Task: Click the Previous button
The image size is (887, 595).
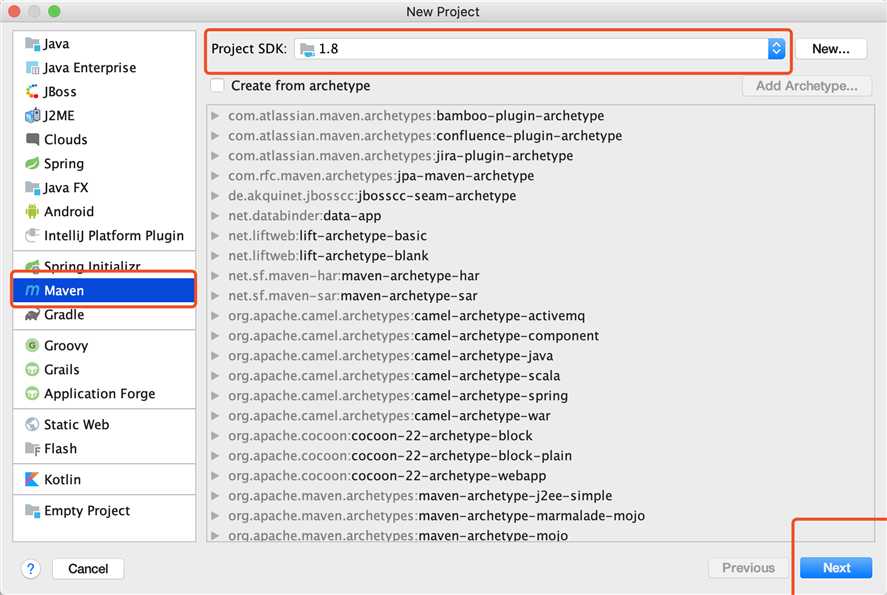Action: 748,568
